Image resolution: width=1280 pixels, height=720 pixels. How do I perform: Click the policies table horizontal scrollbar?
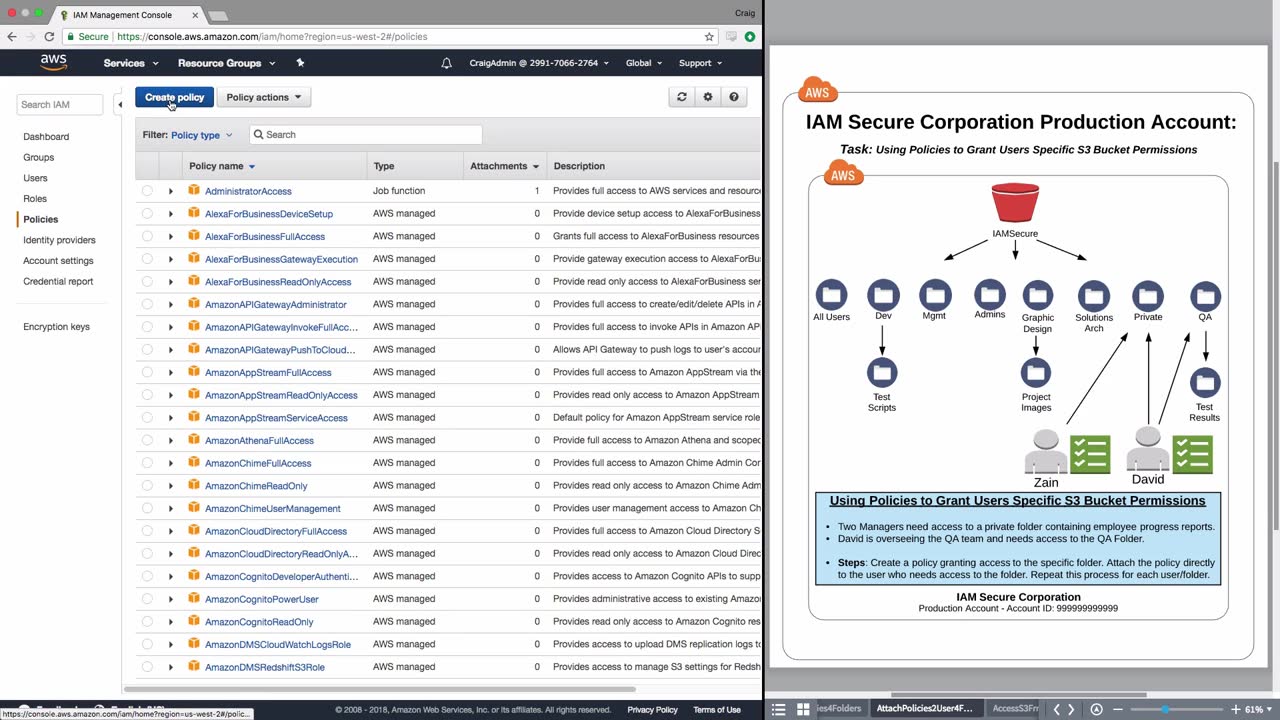(x=380, y=688)
